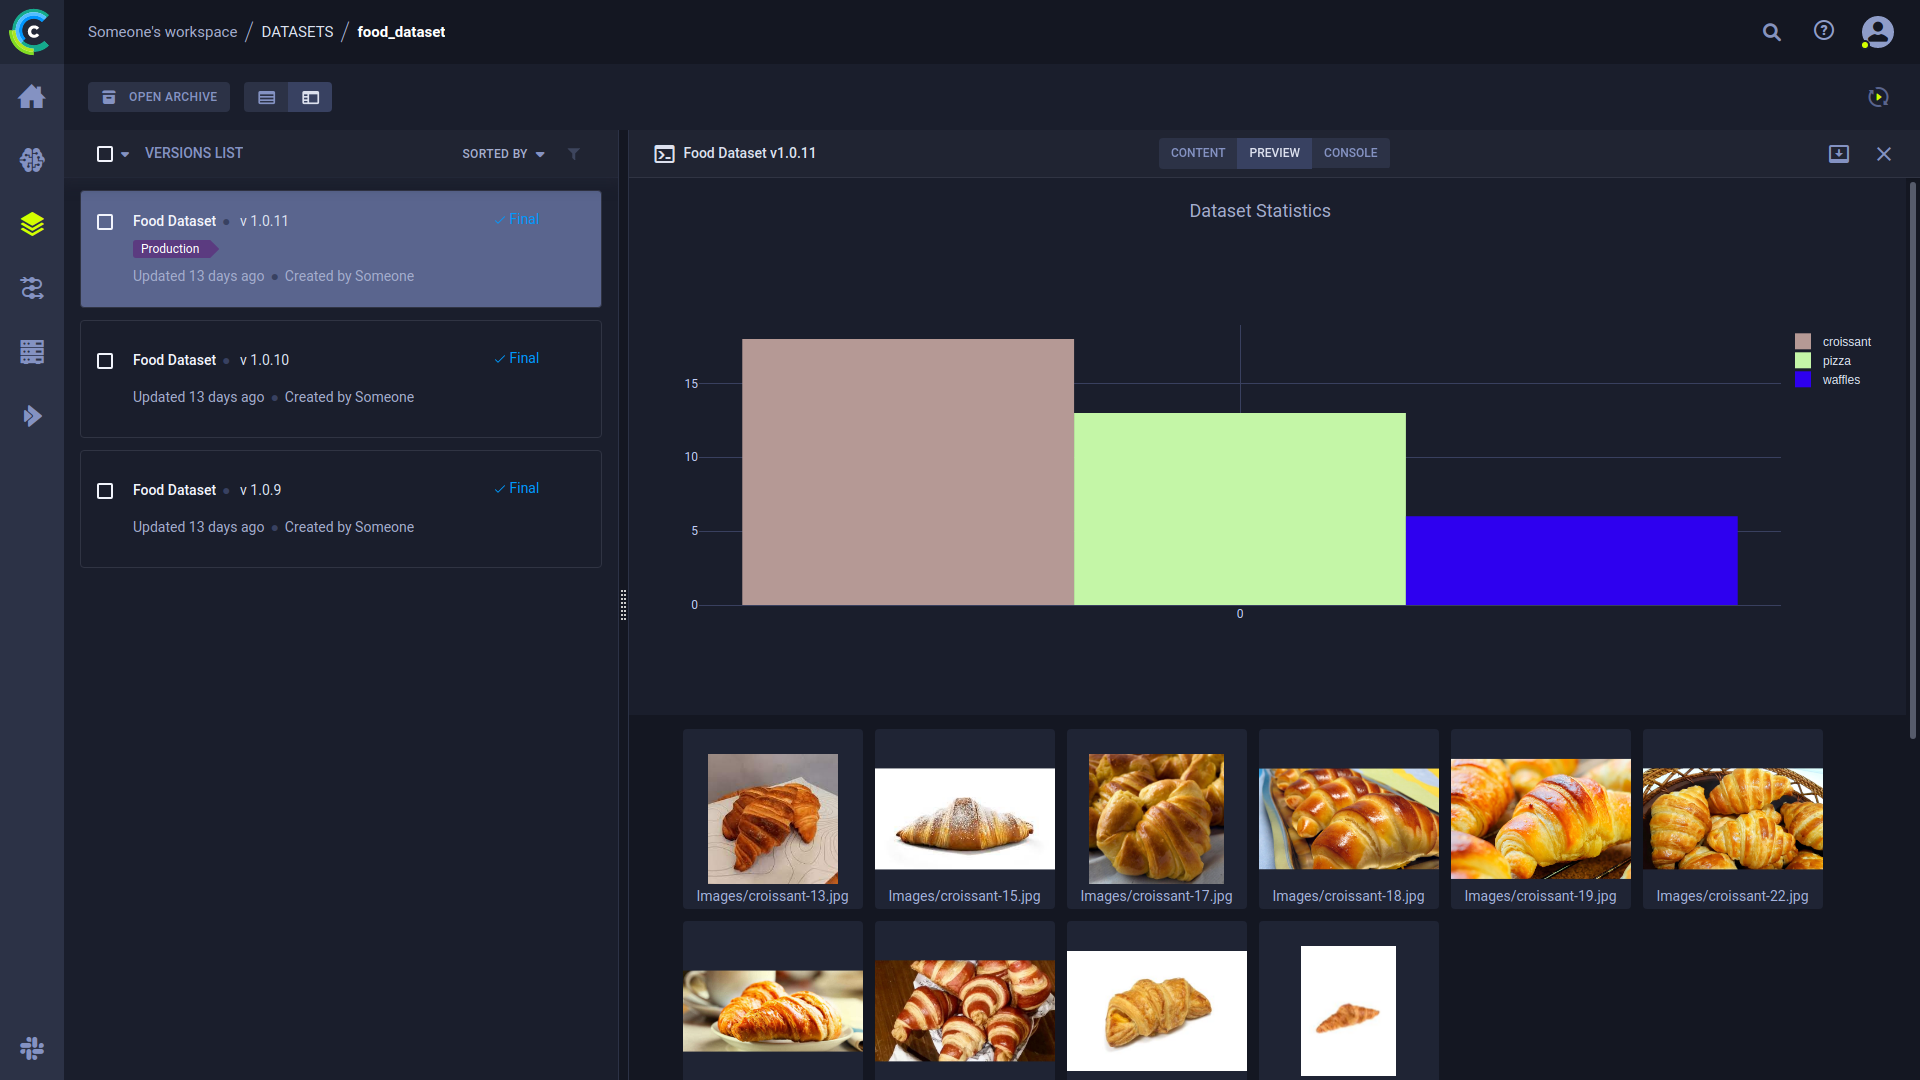
Task: Check the Food Dataset v1.0.11 checkbox
Action: 105,222
